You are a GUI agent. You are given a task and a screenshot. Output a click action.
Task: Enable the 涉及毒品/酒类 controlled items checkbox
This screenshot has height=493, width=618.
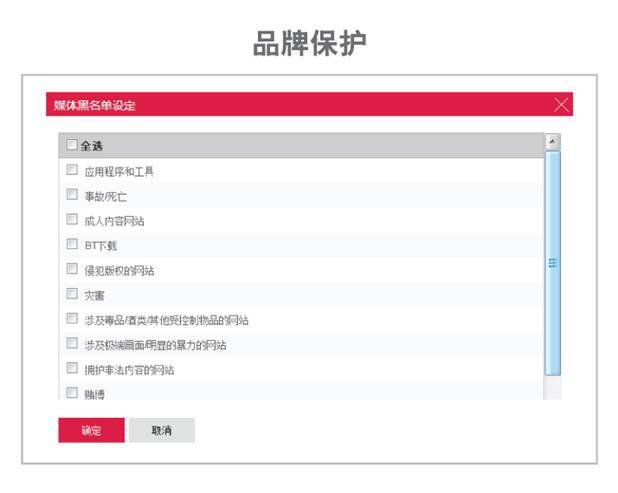[72, 318]
